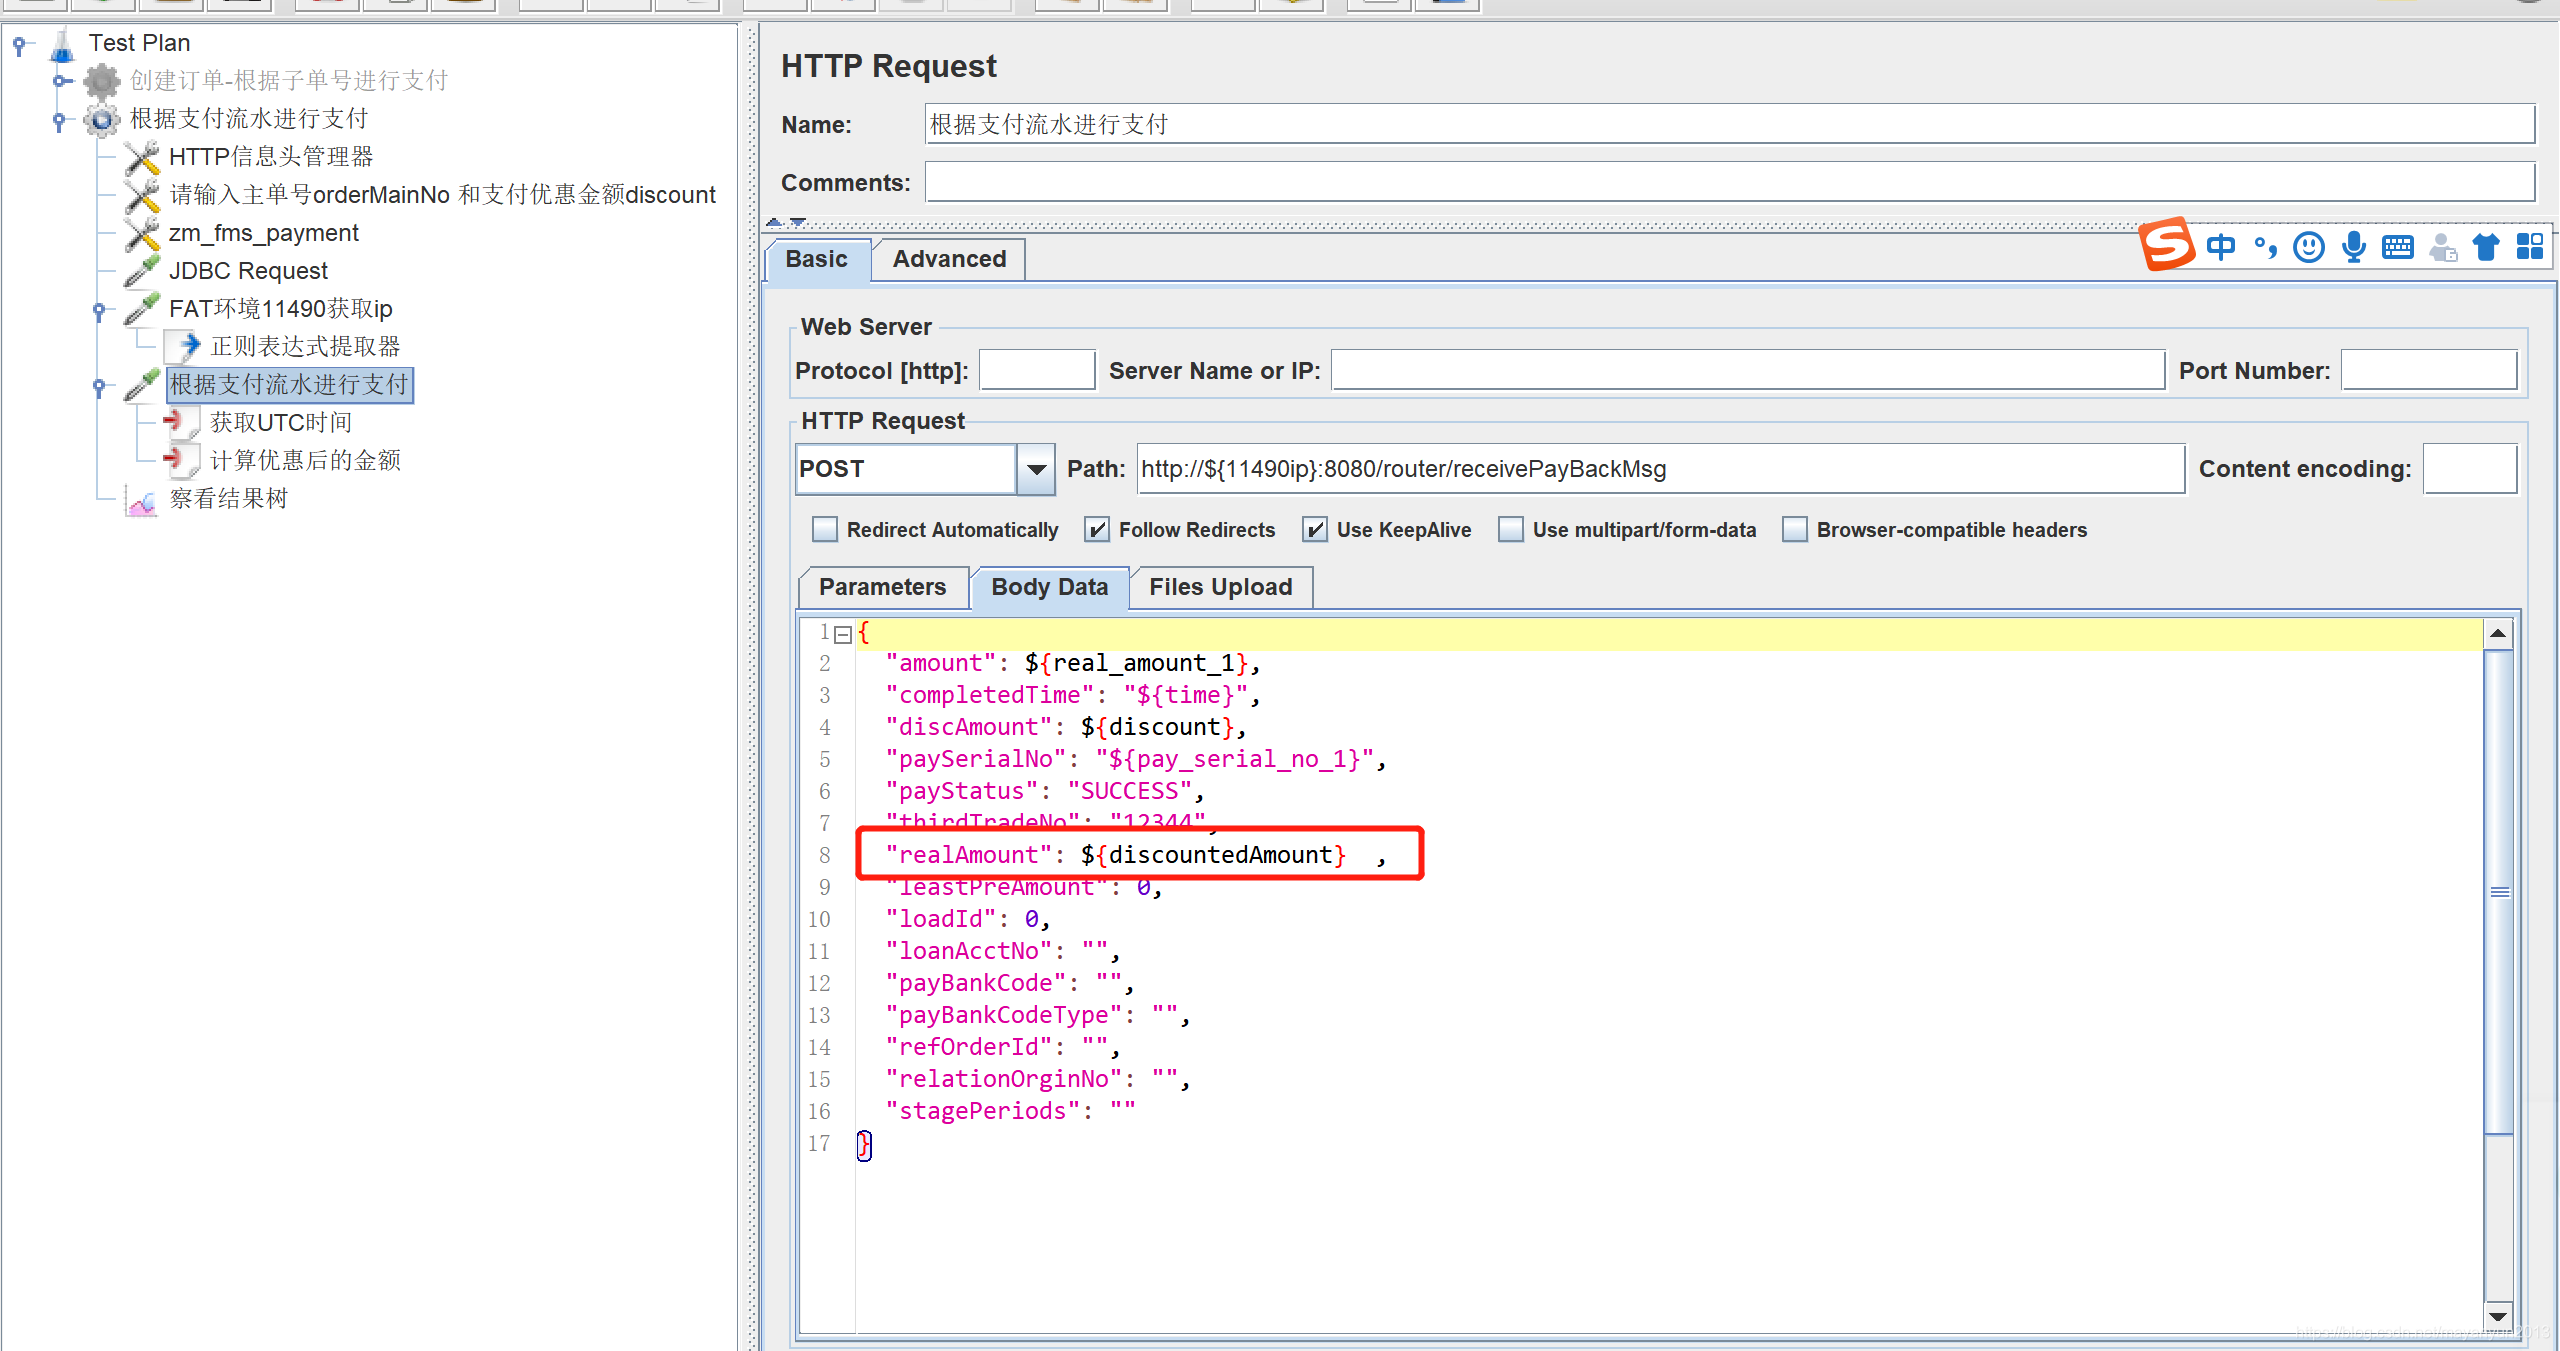
Task: Click into the Comments input field
Action: click(x=1729, y=183)
